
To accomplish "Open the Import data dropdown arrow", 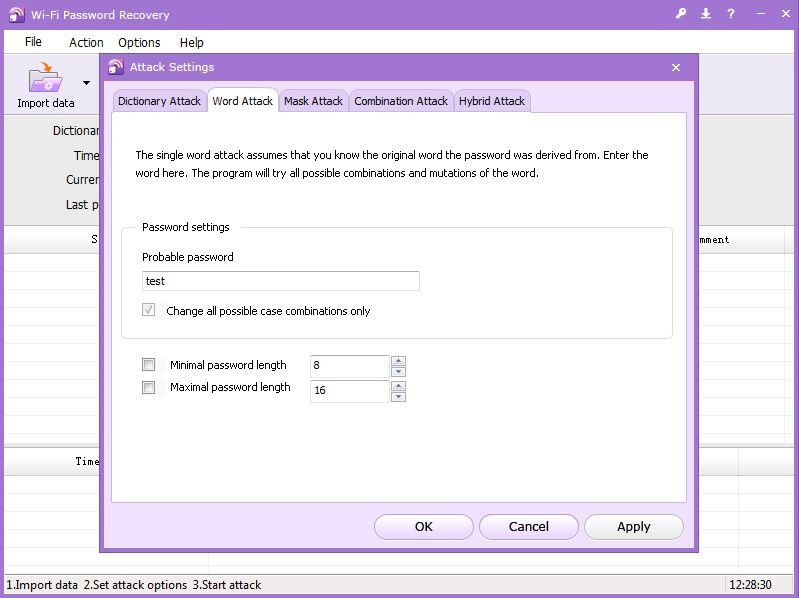I will pos(87,83).
